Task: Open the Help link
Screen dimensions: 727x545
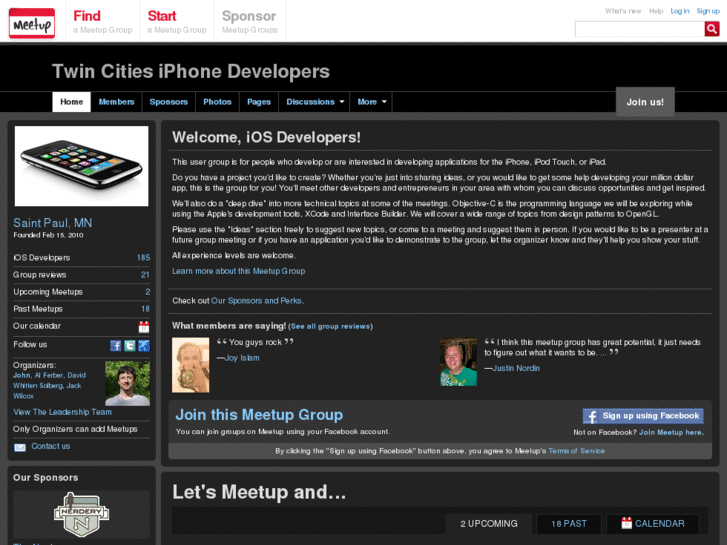Action: pos(656,11)
